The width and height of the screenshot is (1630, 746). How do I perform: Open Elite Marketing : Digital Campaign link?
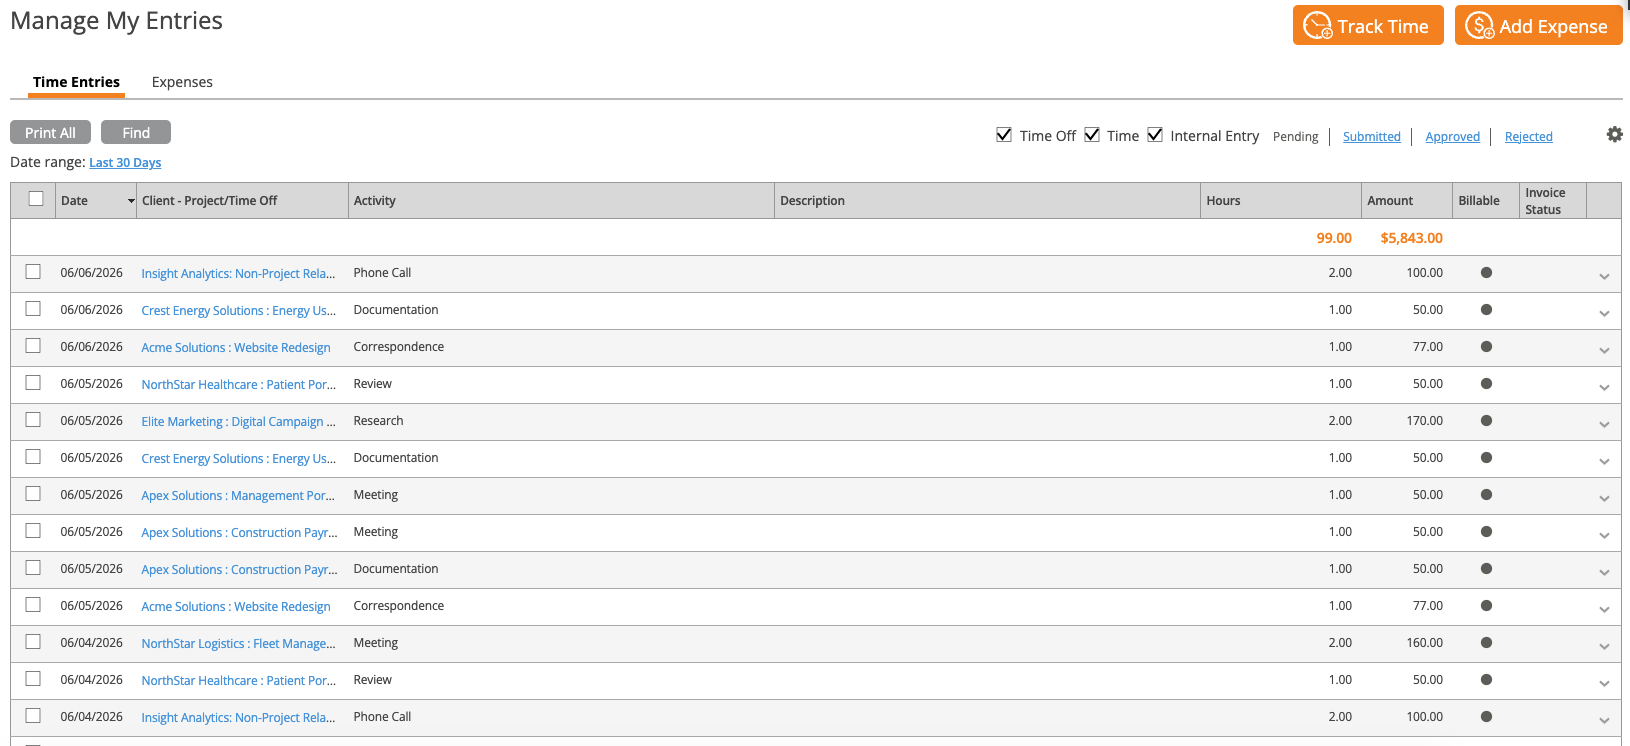coord(238,422)
